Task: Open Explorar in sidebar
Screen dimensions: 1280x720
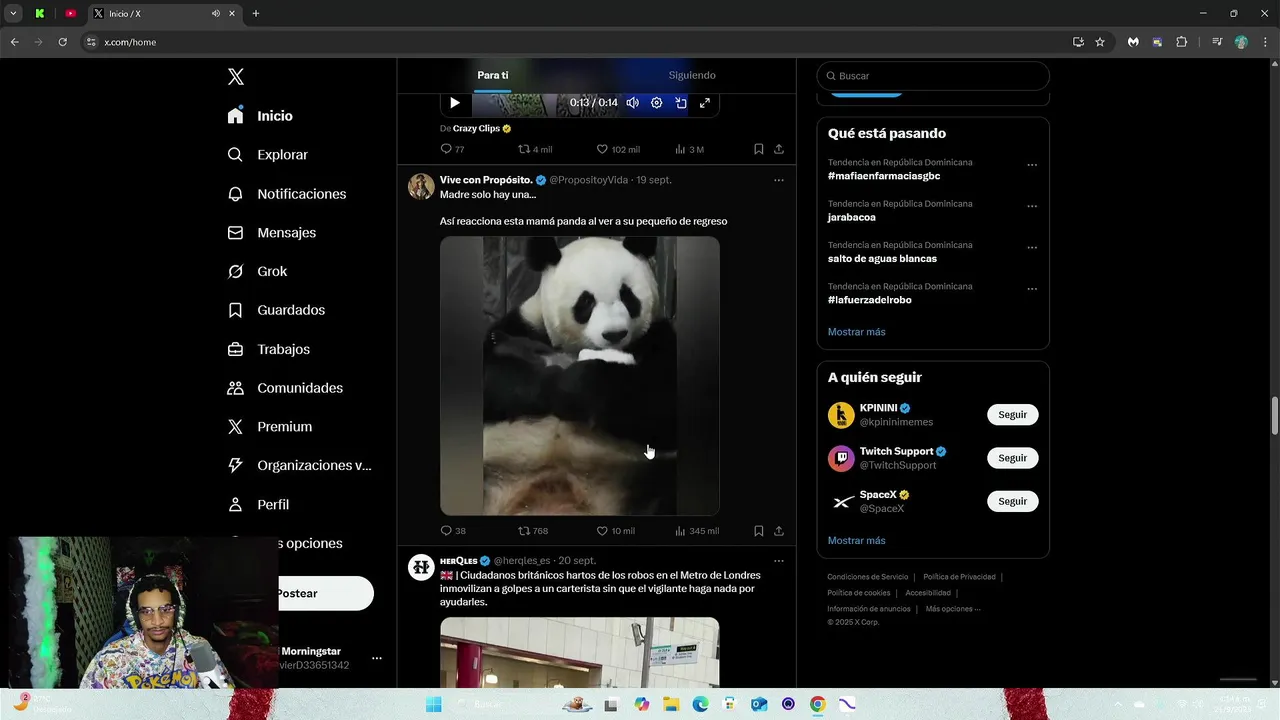Action: (x=267, y=155)
